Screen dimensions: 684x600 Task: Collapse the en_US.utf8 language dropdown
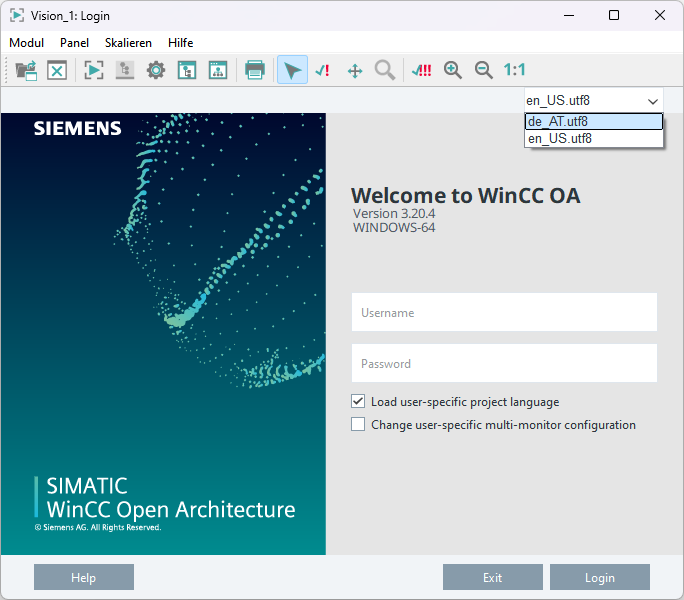[652, 101]
